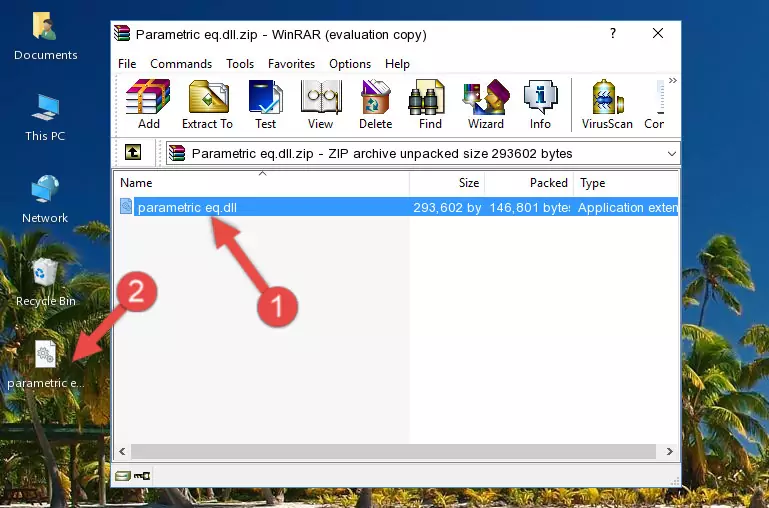Viewport: 769px width, 508px height.
Task: Click the Delete files toolbar icon
Action: click(x=376, y=104)
